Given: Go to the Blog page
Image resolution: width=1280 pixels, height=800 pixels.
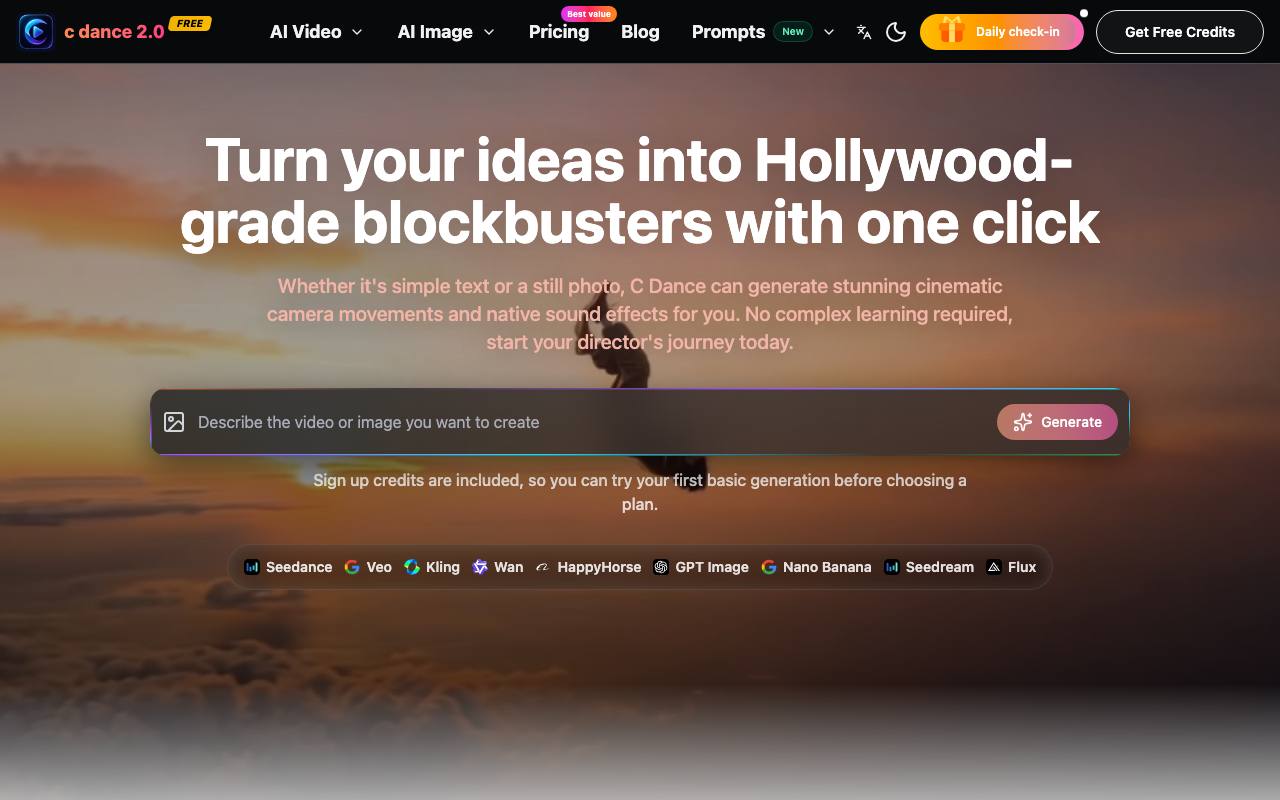Looking at the screenshot, I should [640, 32].
